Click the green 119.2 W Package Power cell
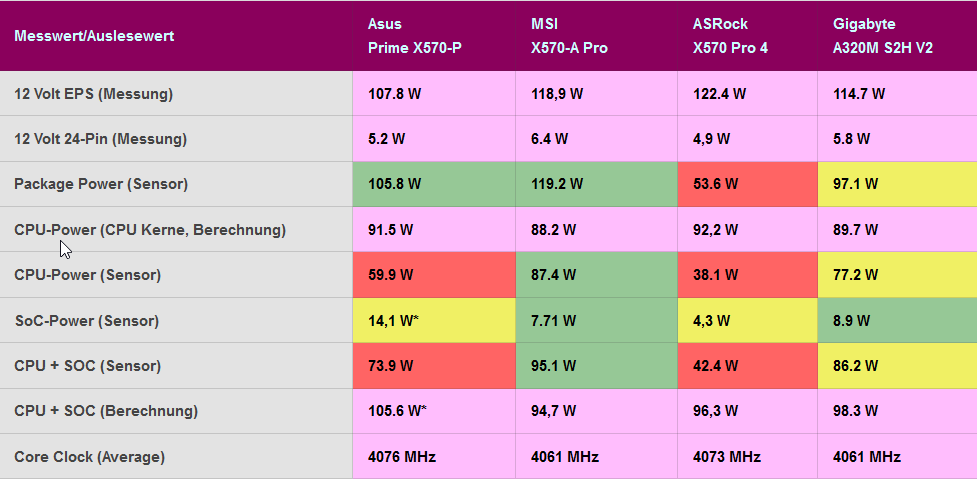 click(x=596, y=184)
